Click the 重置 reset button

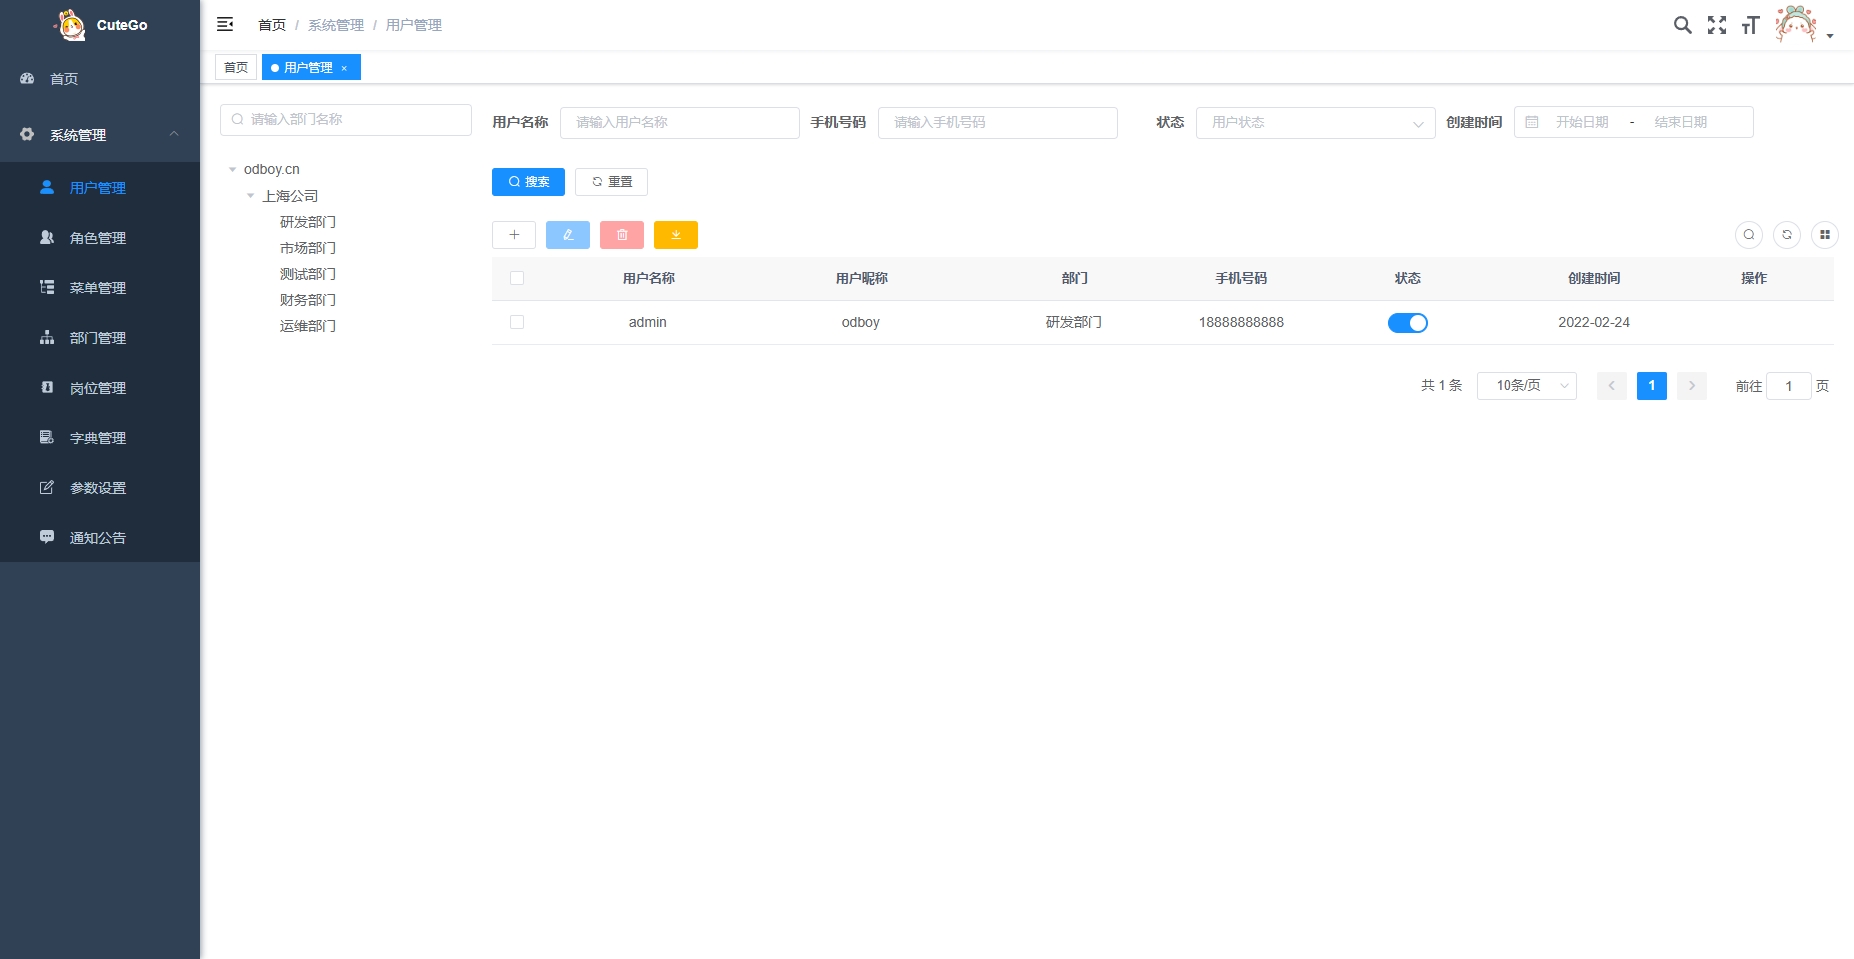(x=611, y=182)
